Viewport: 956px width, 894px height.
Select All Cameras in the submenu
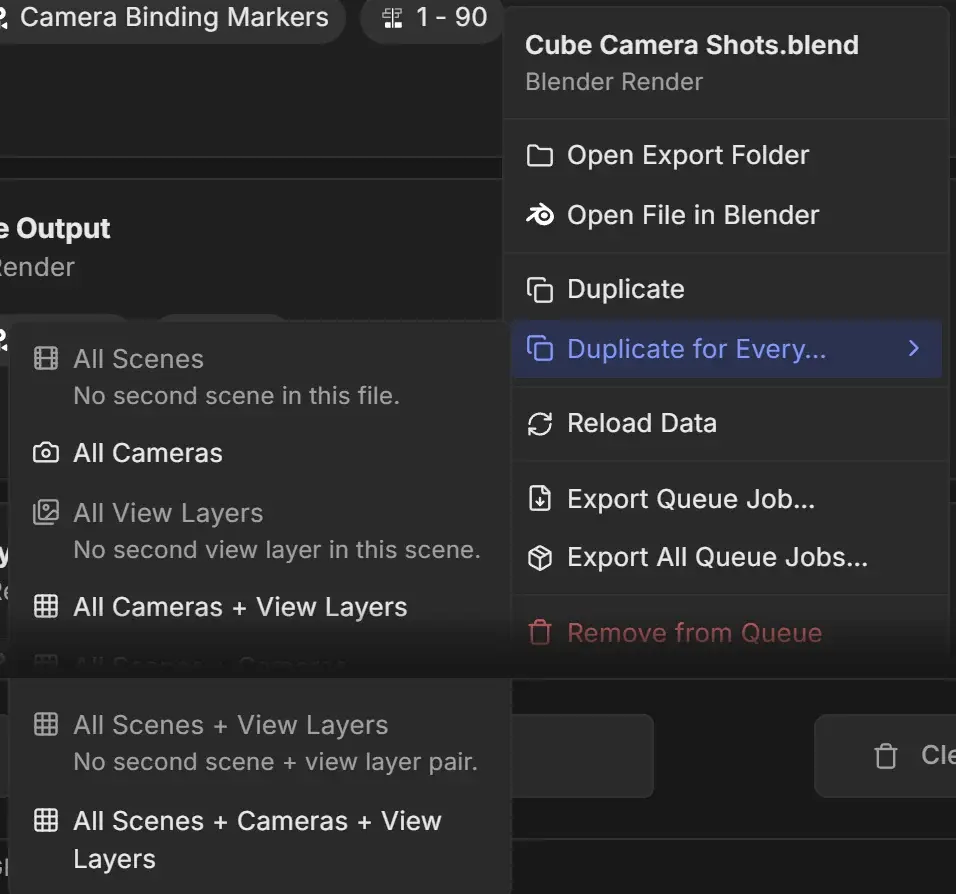click(260, 453)
